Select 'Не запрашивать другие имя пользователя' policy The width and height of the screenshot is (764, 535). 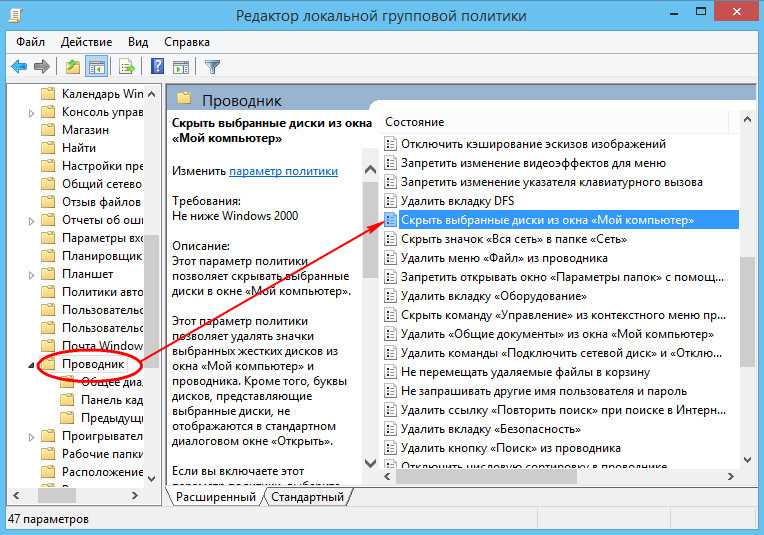[544, 391]
